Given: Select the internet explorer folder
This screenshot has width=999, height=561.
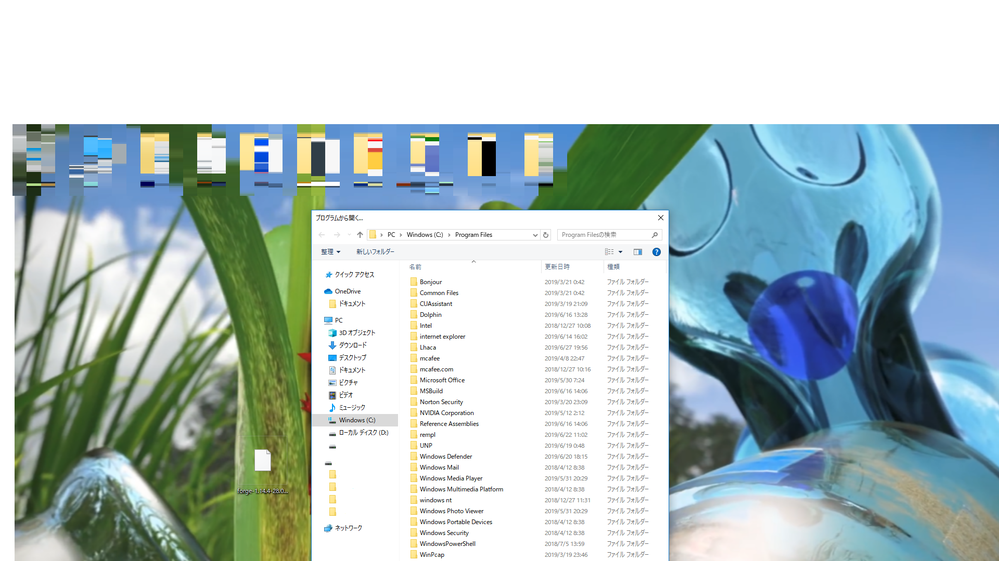Looking at the screenshot, I should point(442,336).
